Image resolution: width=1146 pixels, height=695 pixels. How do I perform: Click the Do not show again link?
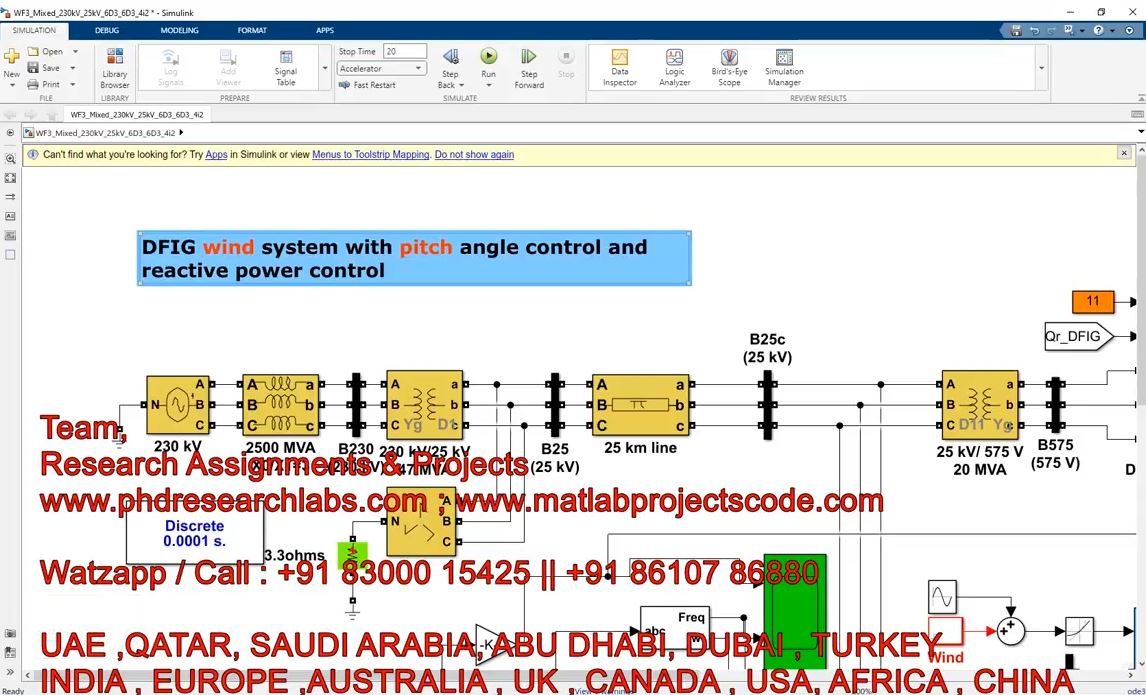[474, 155]
